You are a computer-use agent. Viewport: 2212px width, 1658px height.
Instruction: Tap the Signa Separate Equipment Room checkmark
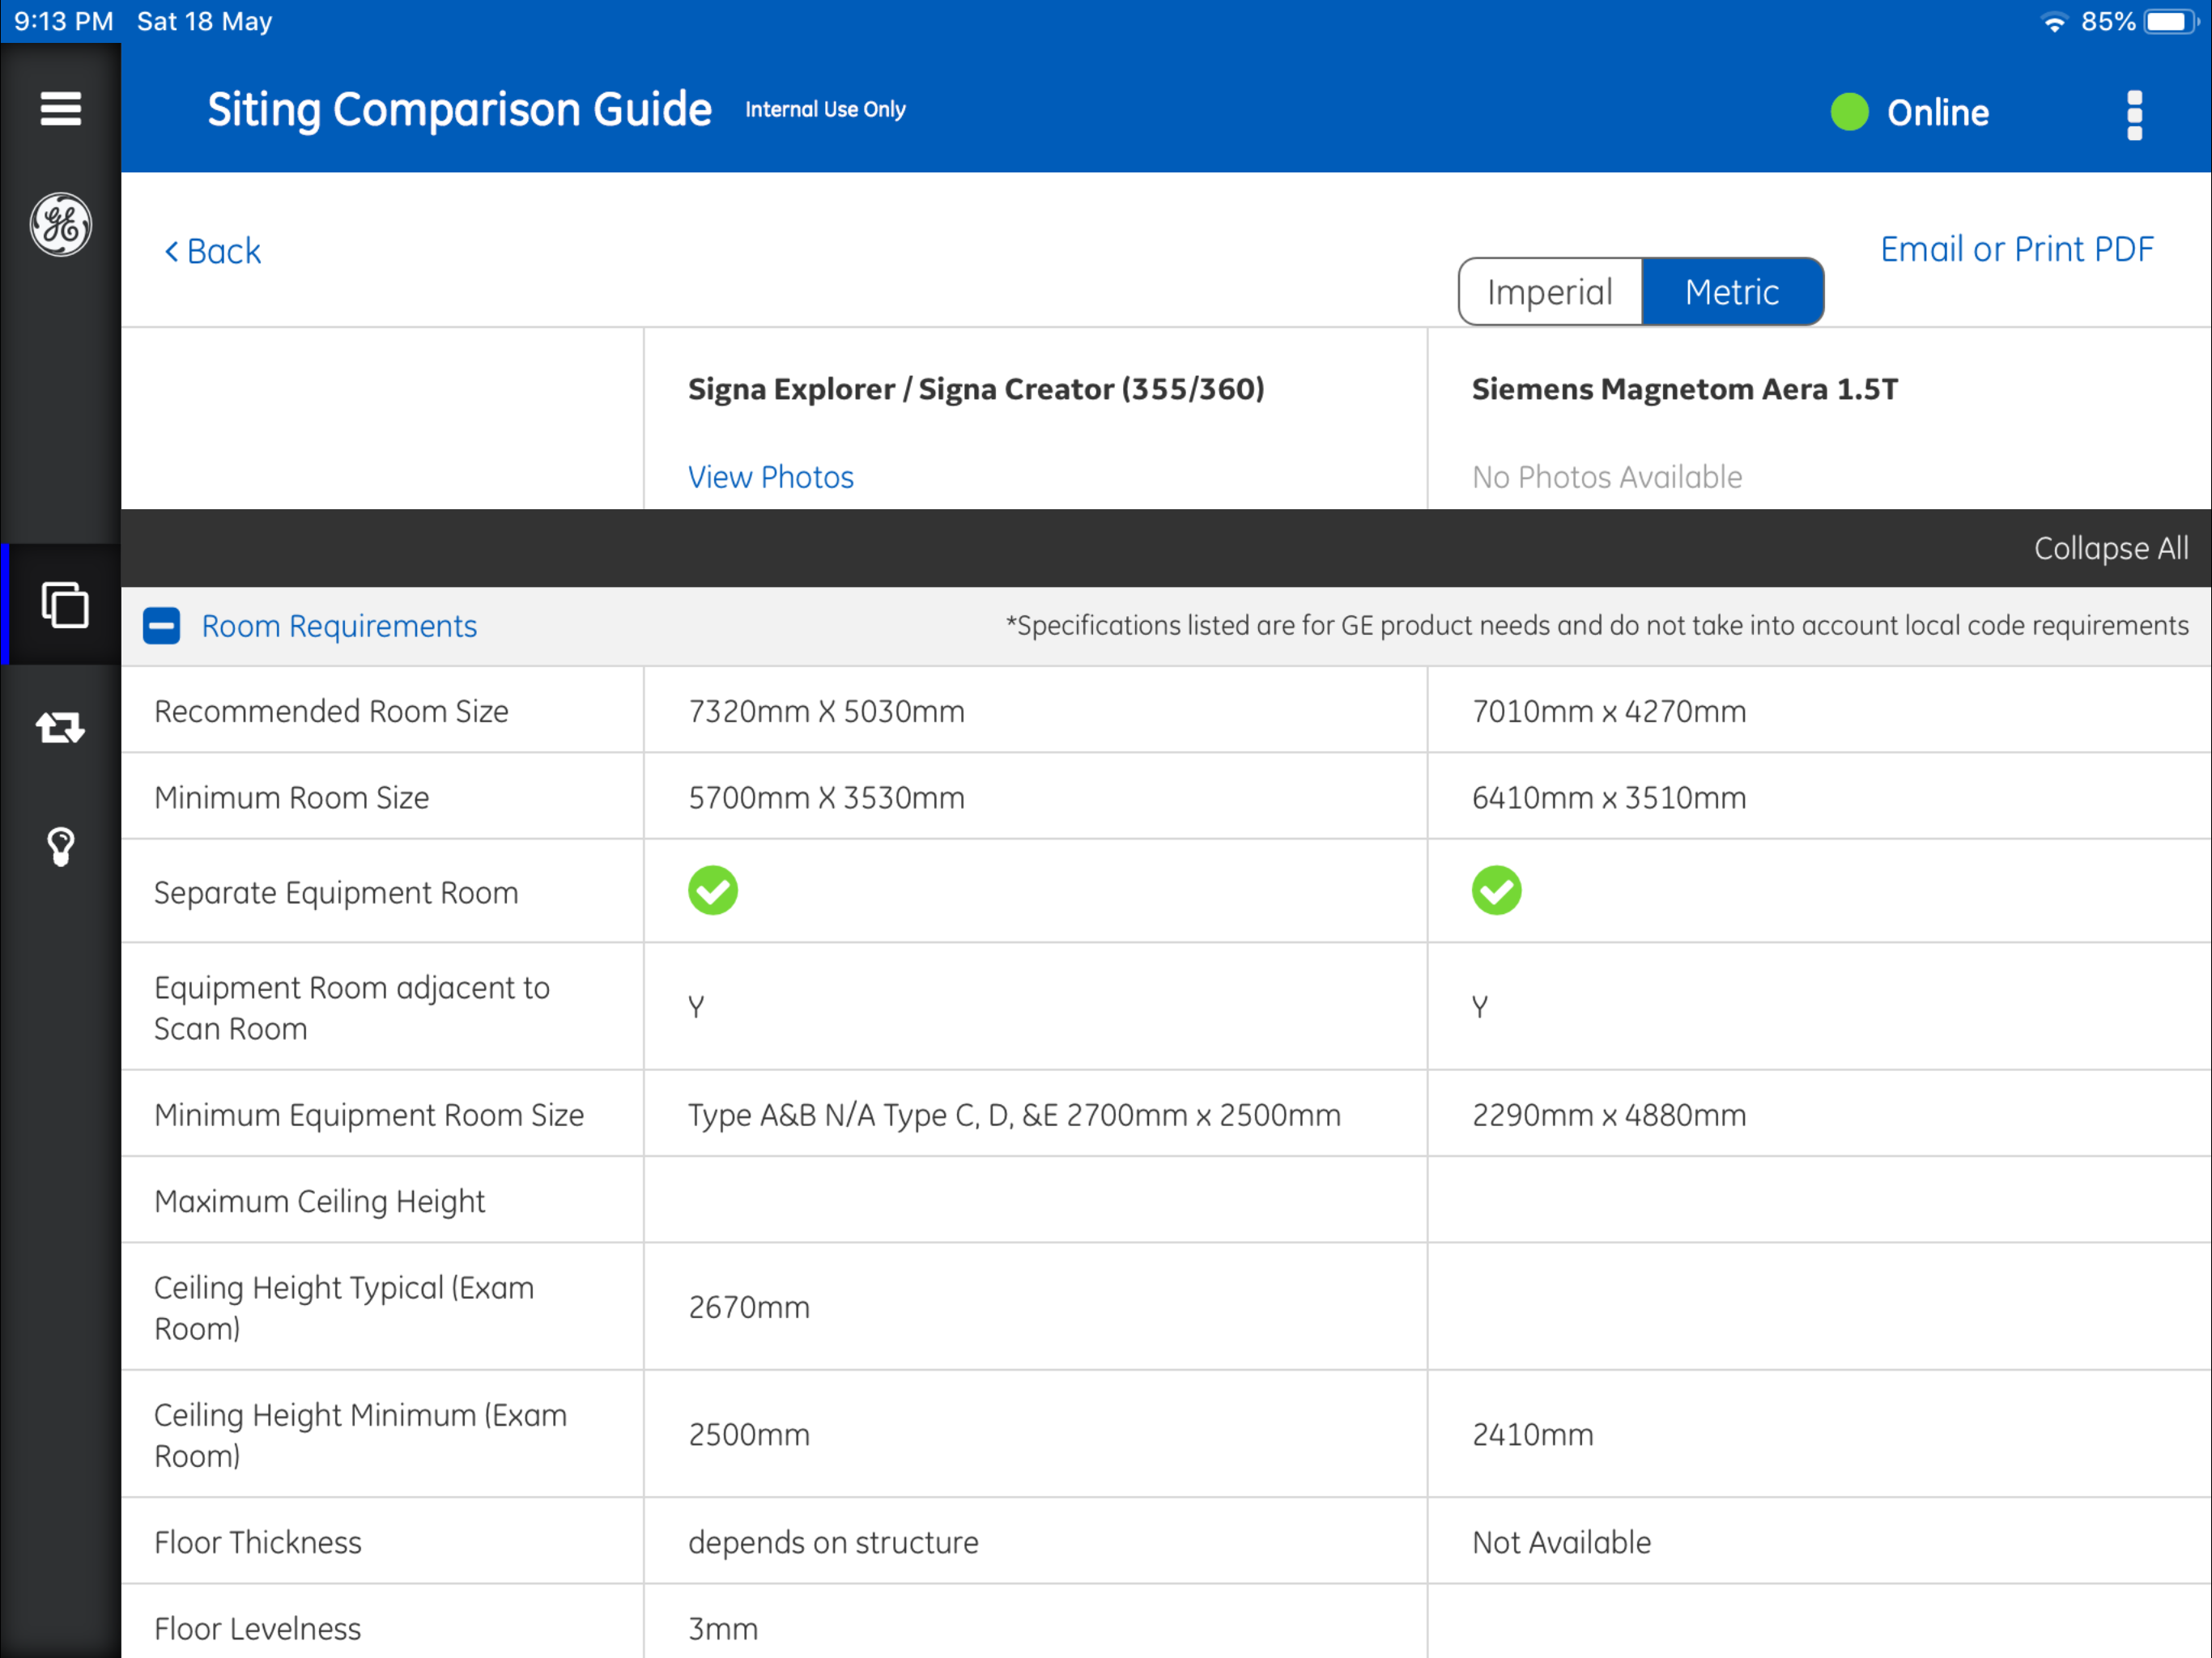pyautogui.click(x=712, y=890)
